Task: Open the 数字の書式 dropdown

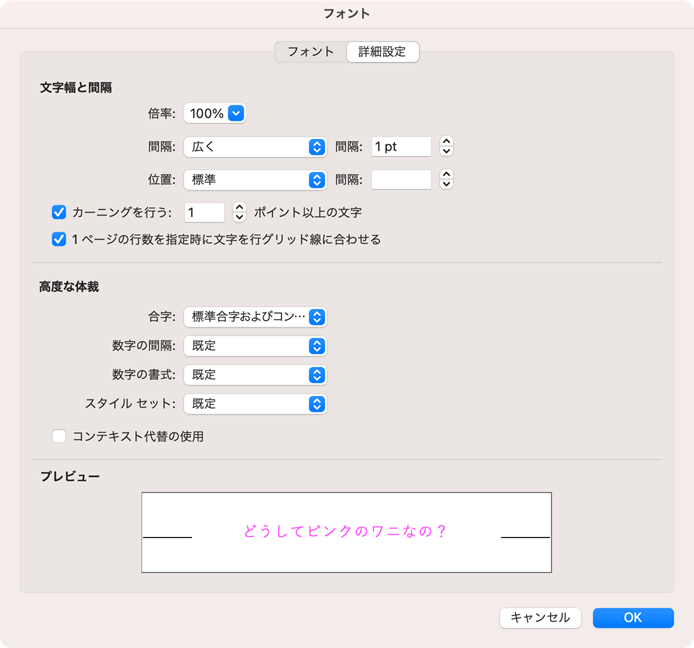Action: click(x=255, y=375)
